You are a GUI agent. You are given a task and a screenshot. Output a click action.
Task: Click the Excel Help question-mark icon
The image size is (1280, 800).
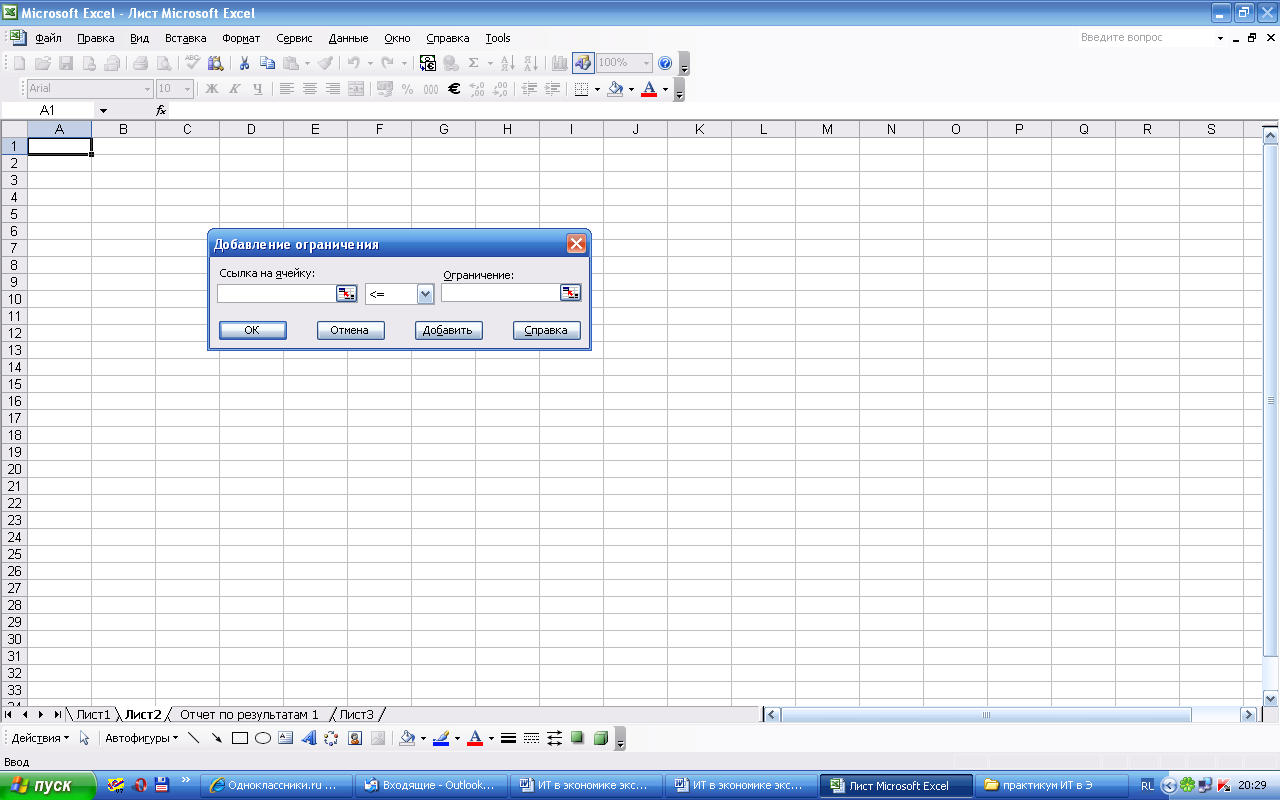[x=665, y=63]
